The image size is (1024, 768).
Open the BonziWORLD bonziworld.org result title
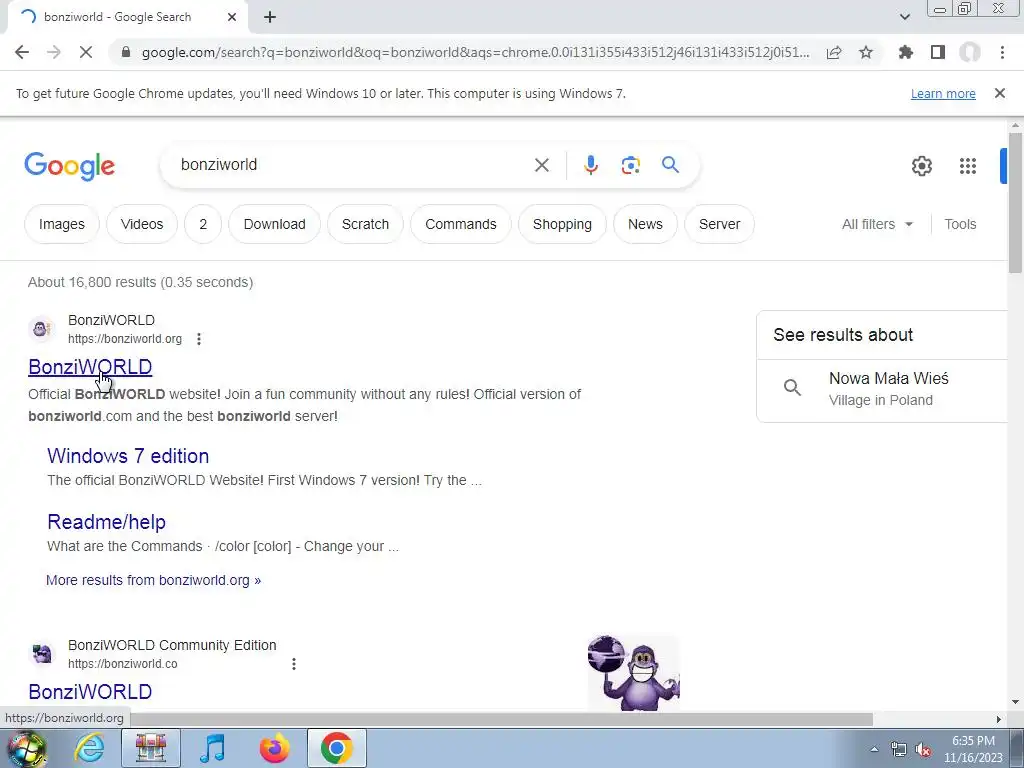tap(90, 367)
